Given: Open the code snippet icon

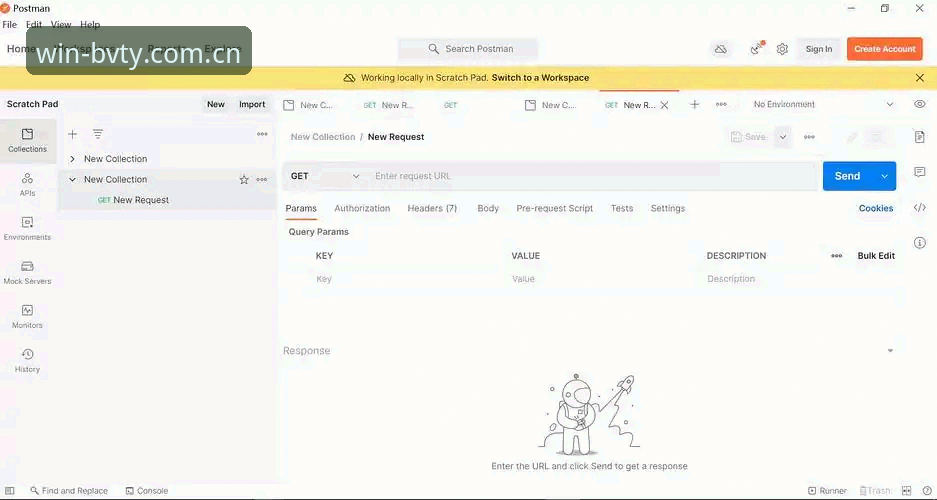Looking at the screenshot, I should coord(920,208).
